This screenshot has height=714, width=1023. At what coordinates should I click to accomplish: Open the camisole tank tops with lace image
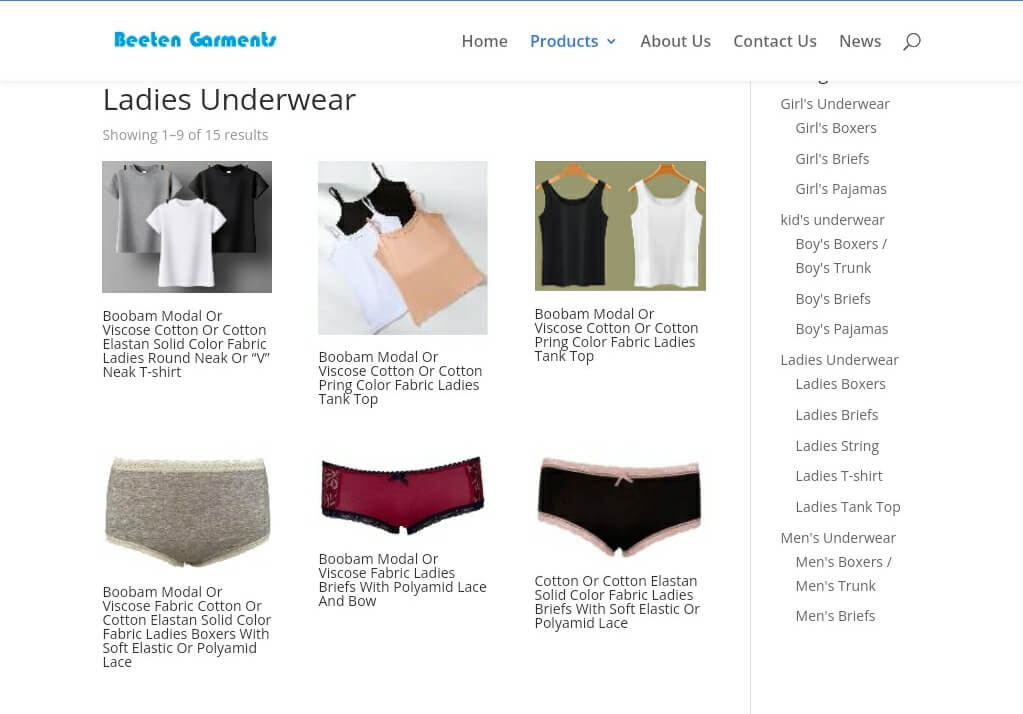point(403,248)
